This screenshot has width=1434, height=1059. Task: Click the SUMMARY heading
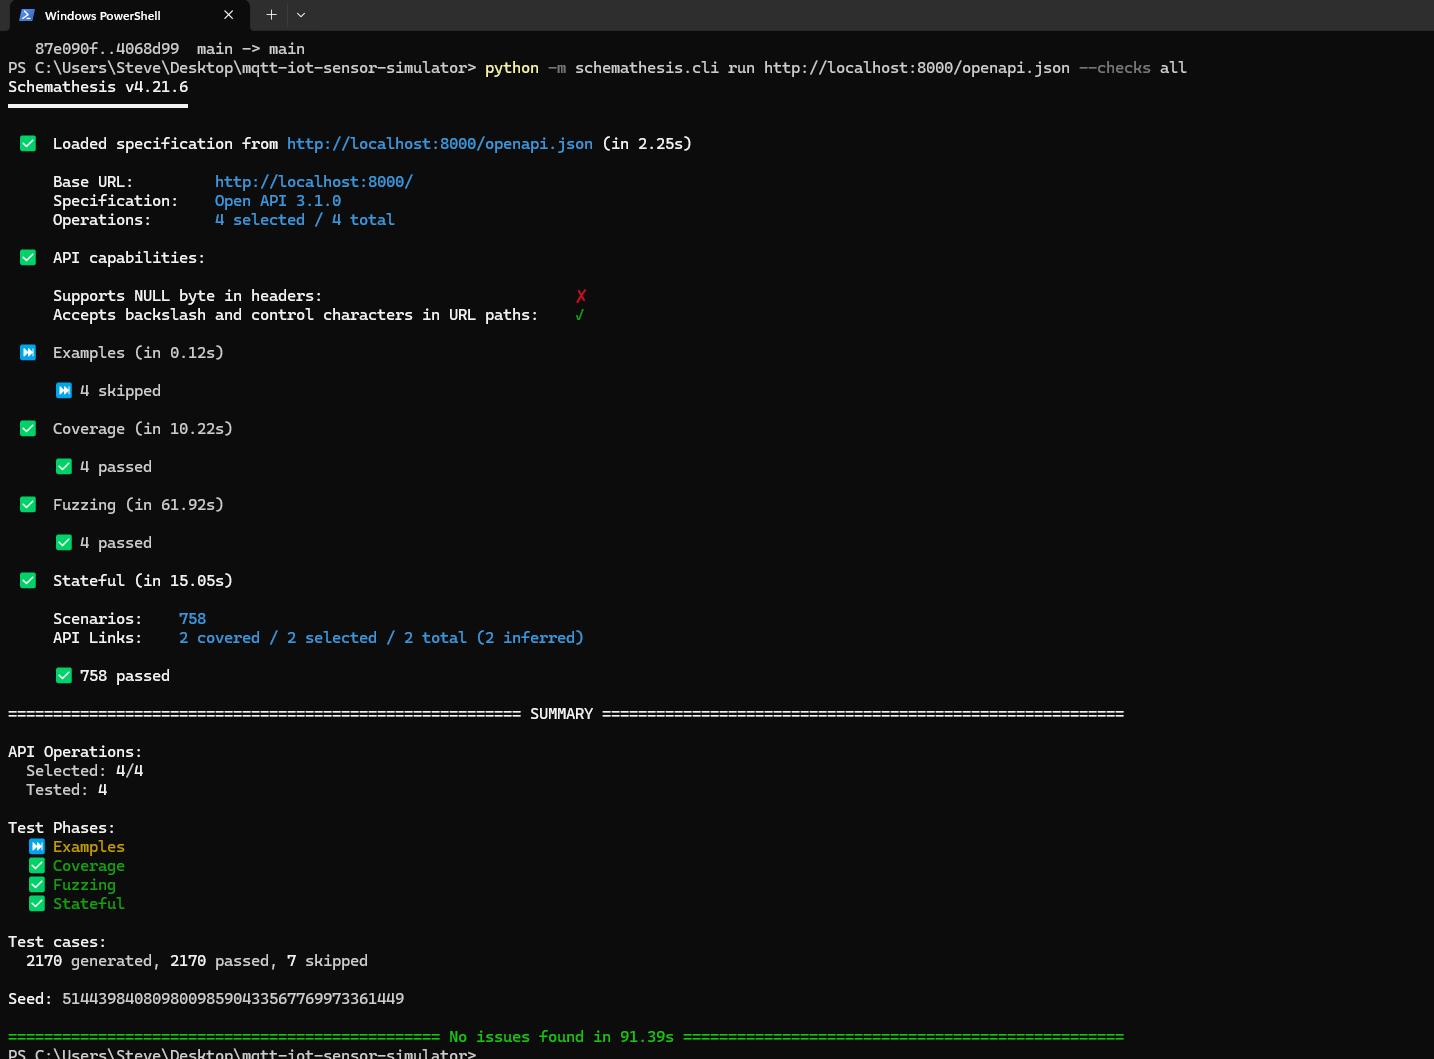coord(562,714)
